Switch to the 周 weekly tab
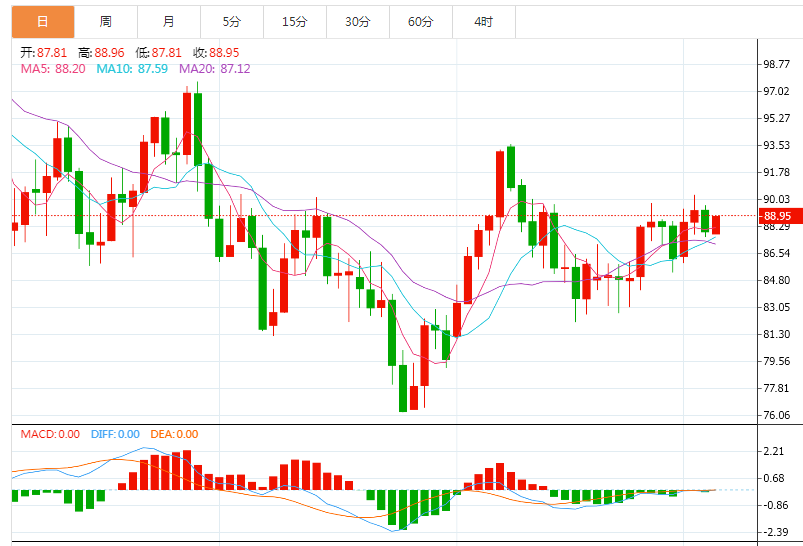Screen dimensions: 803x546 click(106, 22)
